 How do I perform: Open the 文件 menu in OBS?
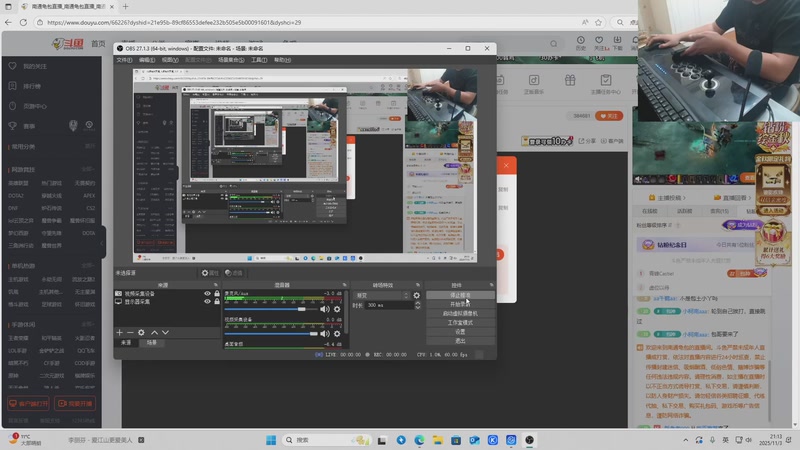tap(124, 60)
